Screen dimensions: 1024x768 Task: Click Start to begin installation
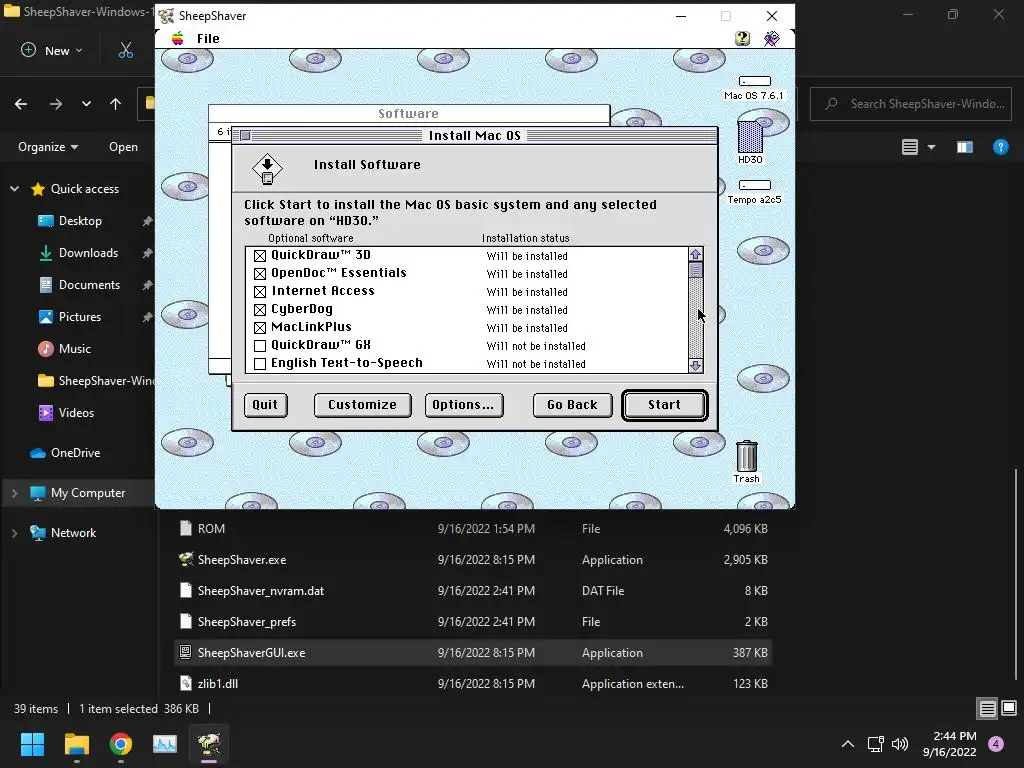click(x=664, y=405)
